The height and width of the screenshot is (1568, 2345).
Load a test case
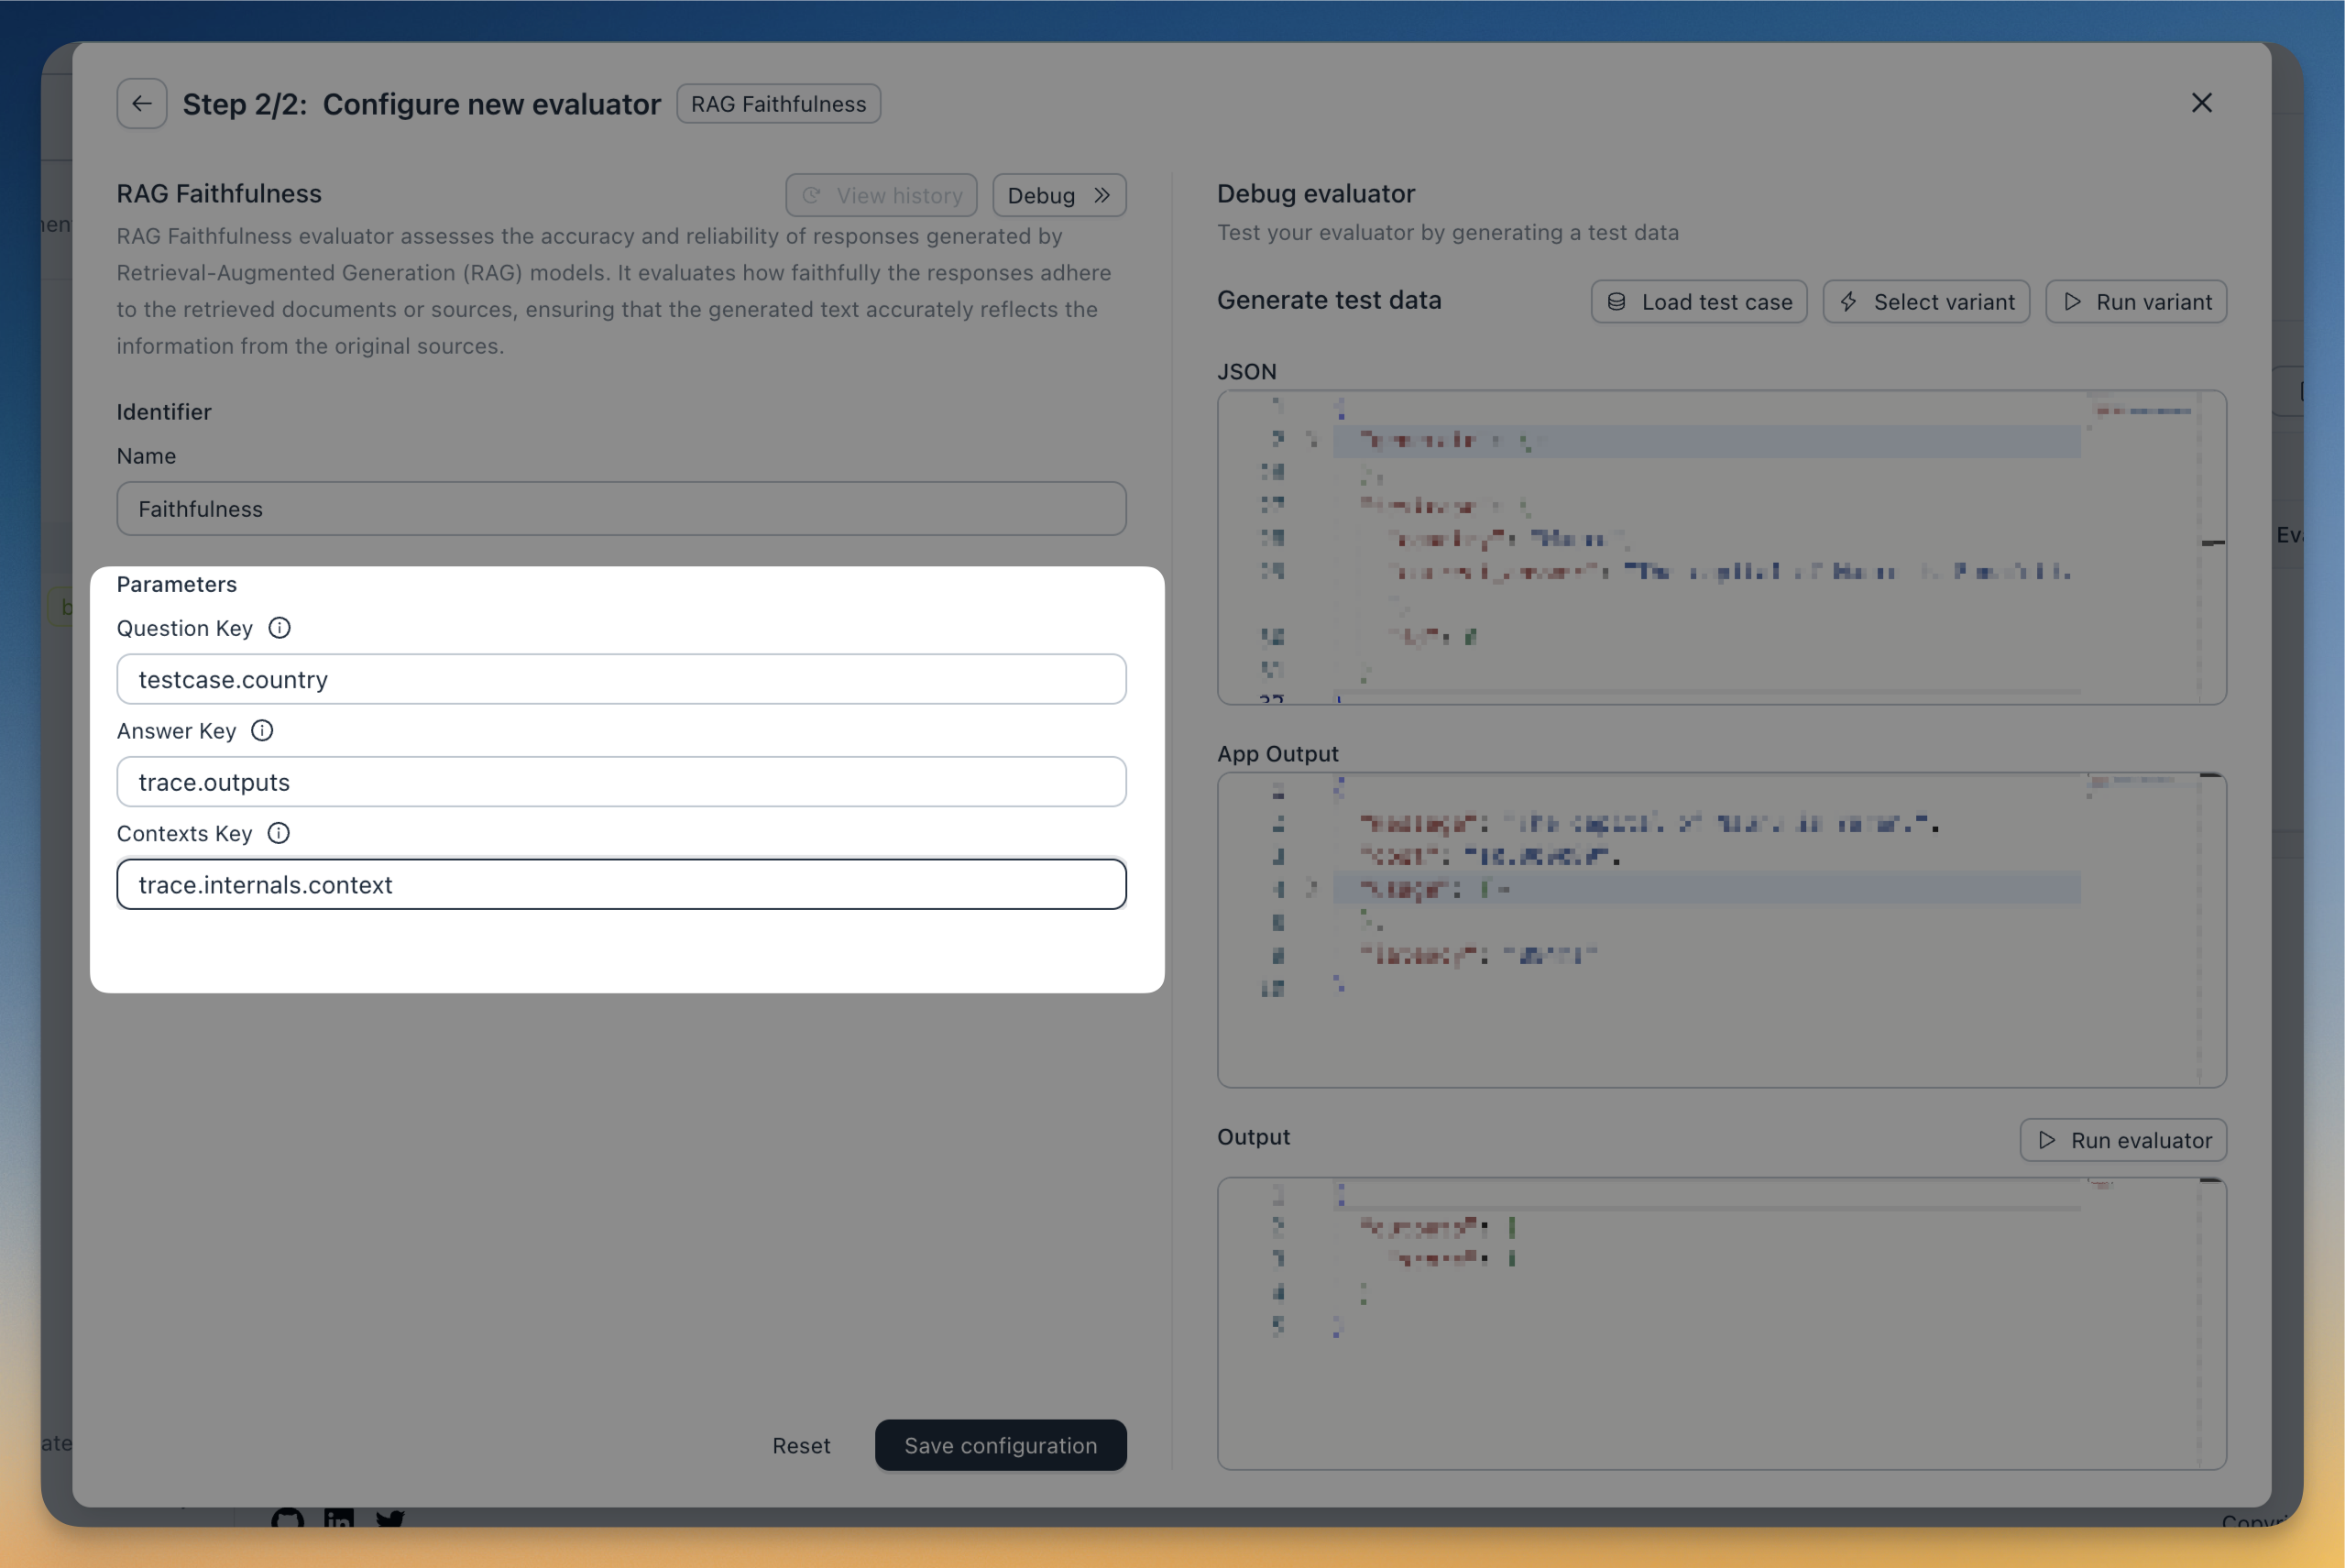(x=1699, y=302)
